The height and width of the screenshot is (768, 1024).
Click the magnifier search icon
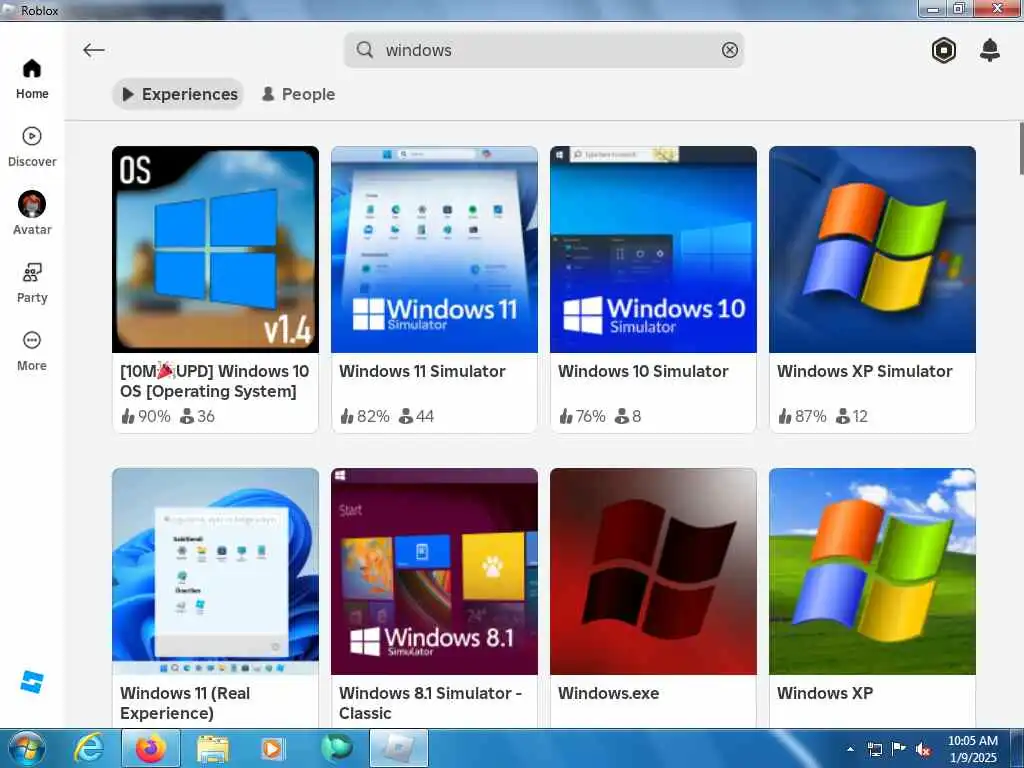pyautogui.click(x=364, y=50)
